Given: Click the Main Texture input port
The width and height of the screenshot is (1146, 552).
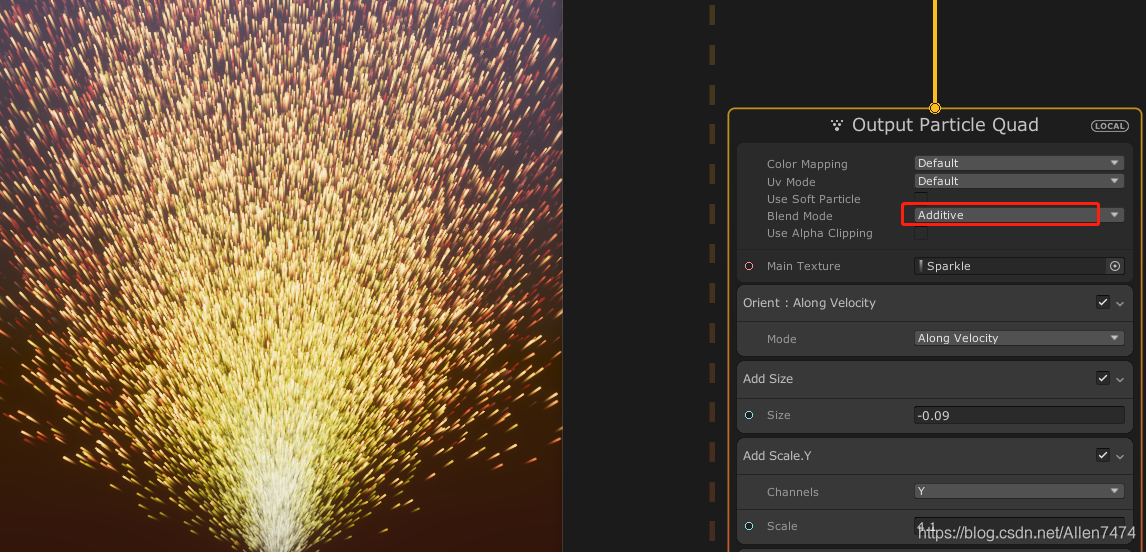Looking at the screenshot, I should pyautogui.click(x=749, y=266).
